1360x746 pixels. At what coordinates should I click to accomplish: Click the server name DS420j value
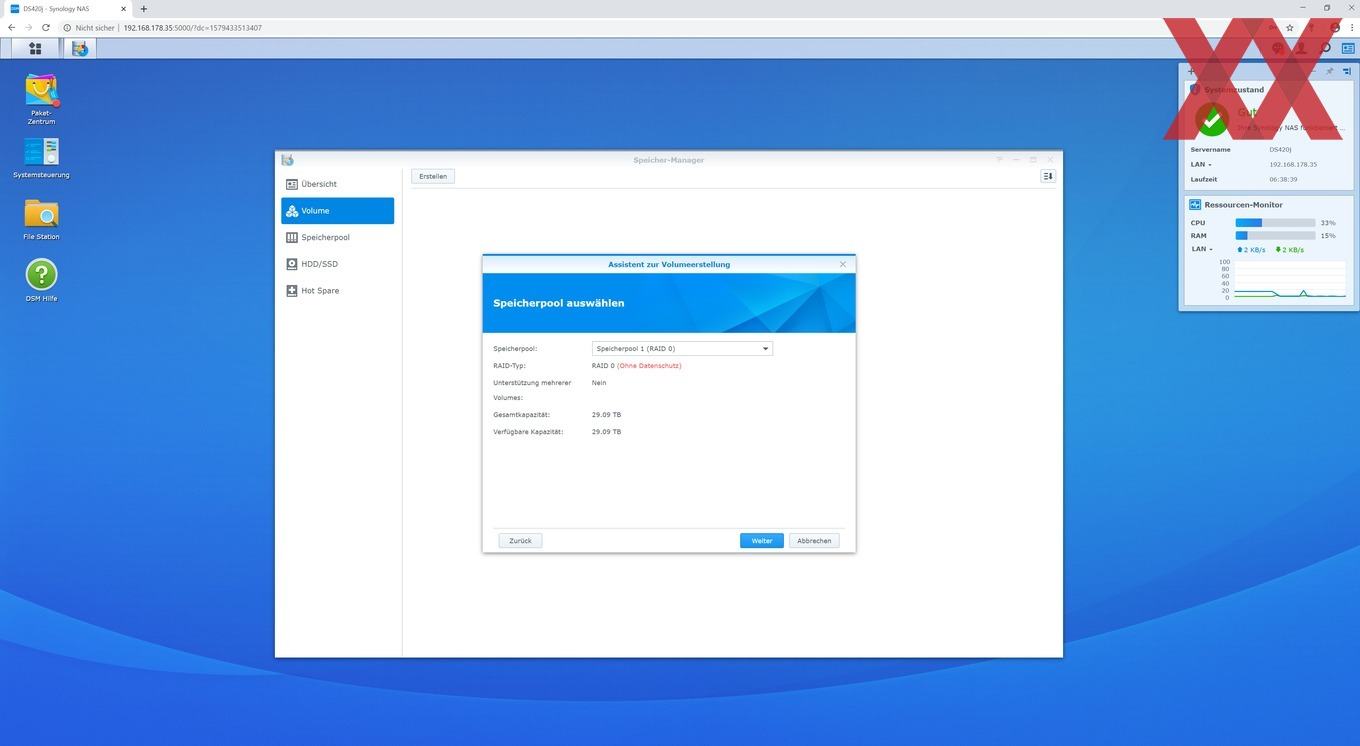pos(1280,150)
